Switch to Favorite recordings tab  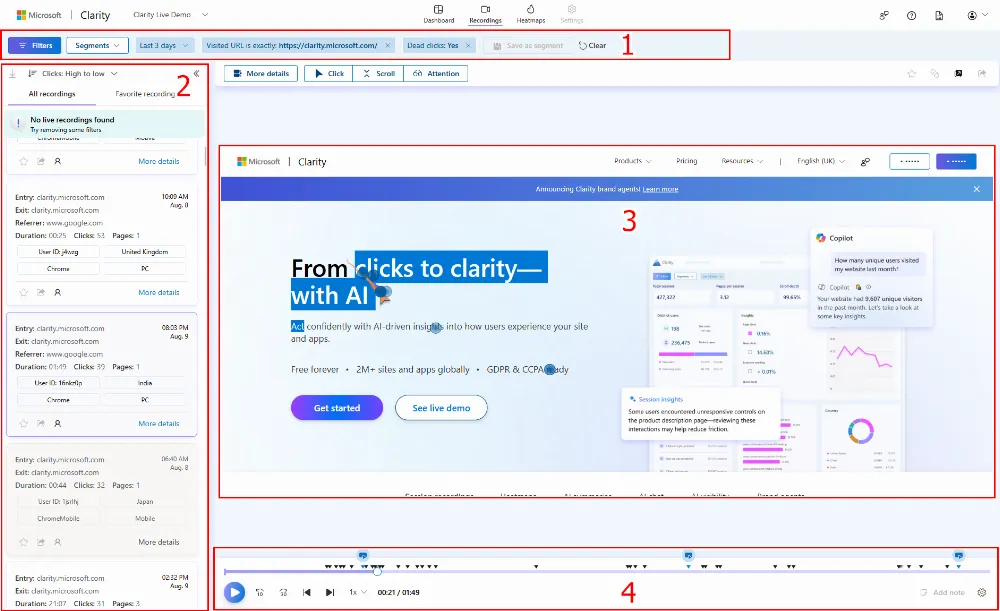point(145,94)
